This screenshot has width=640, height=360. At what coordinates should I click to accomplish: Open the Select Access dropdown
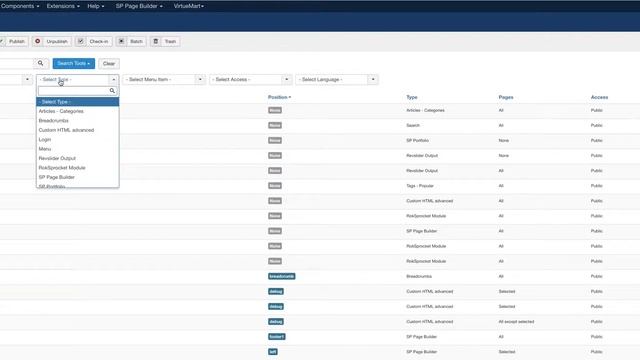point(251,80)
